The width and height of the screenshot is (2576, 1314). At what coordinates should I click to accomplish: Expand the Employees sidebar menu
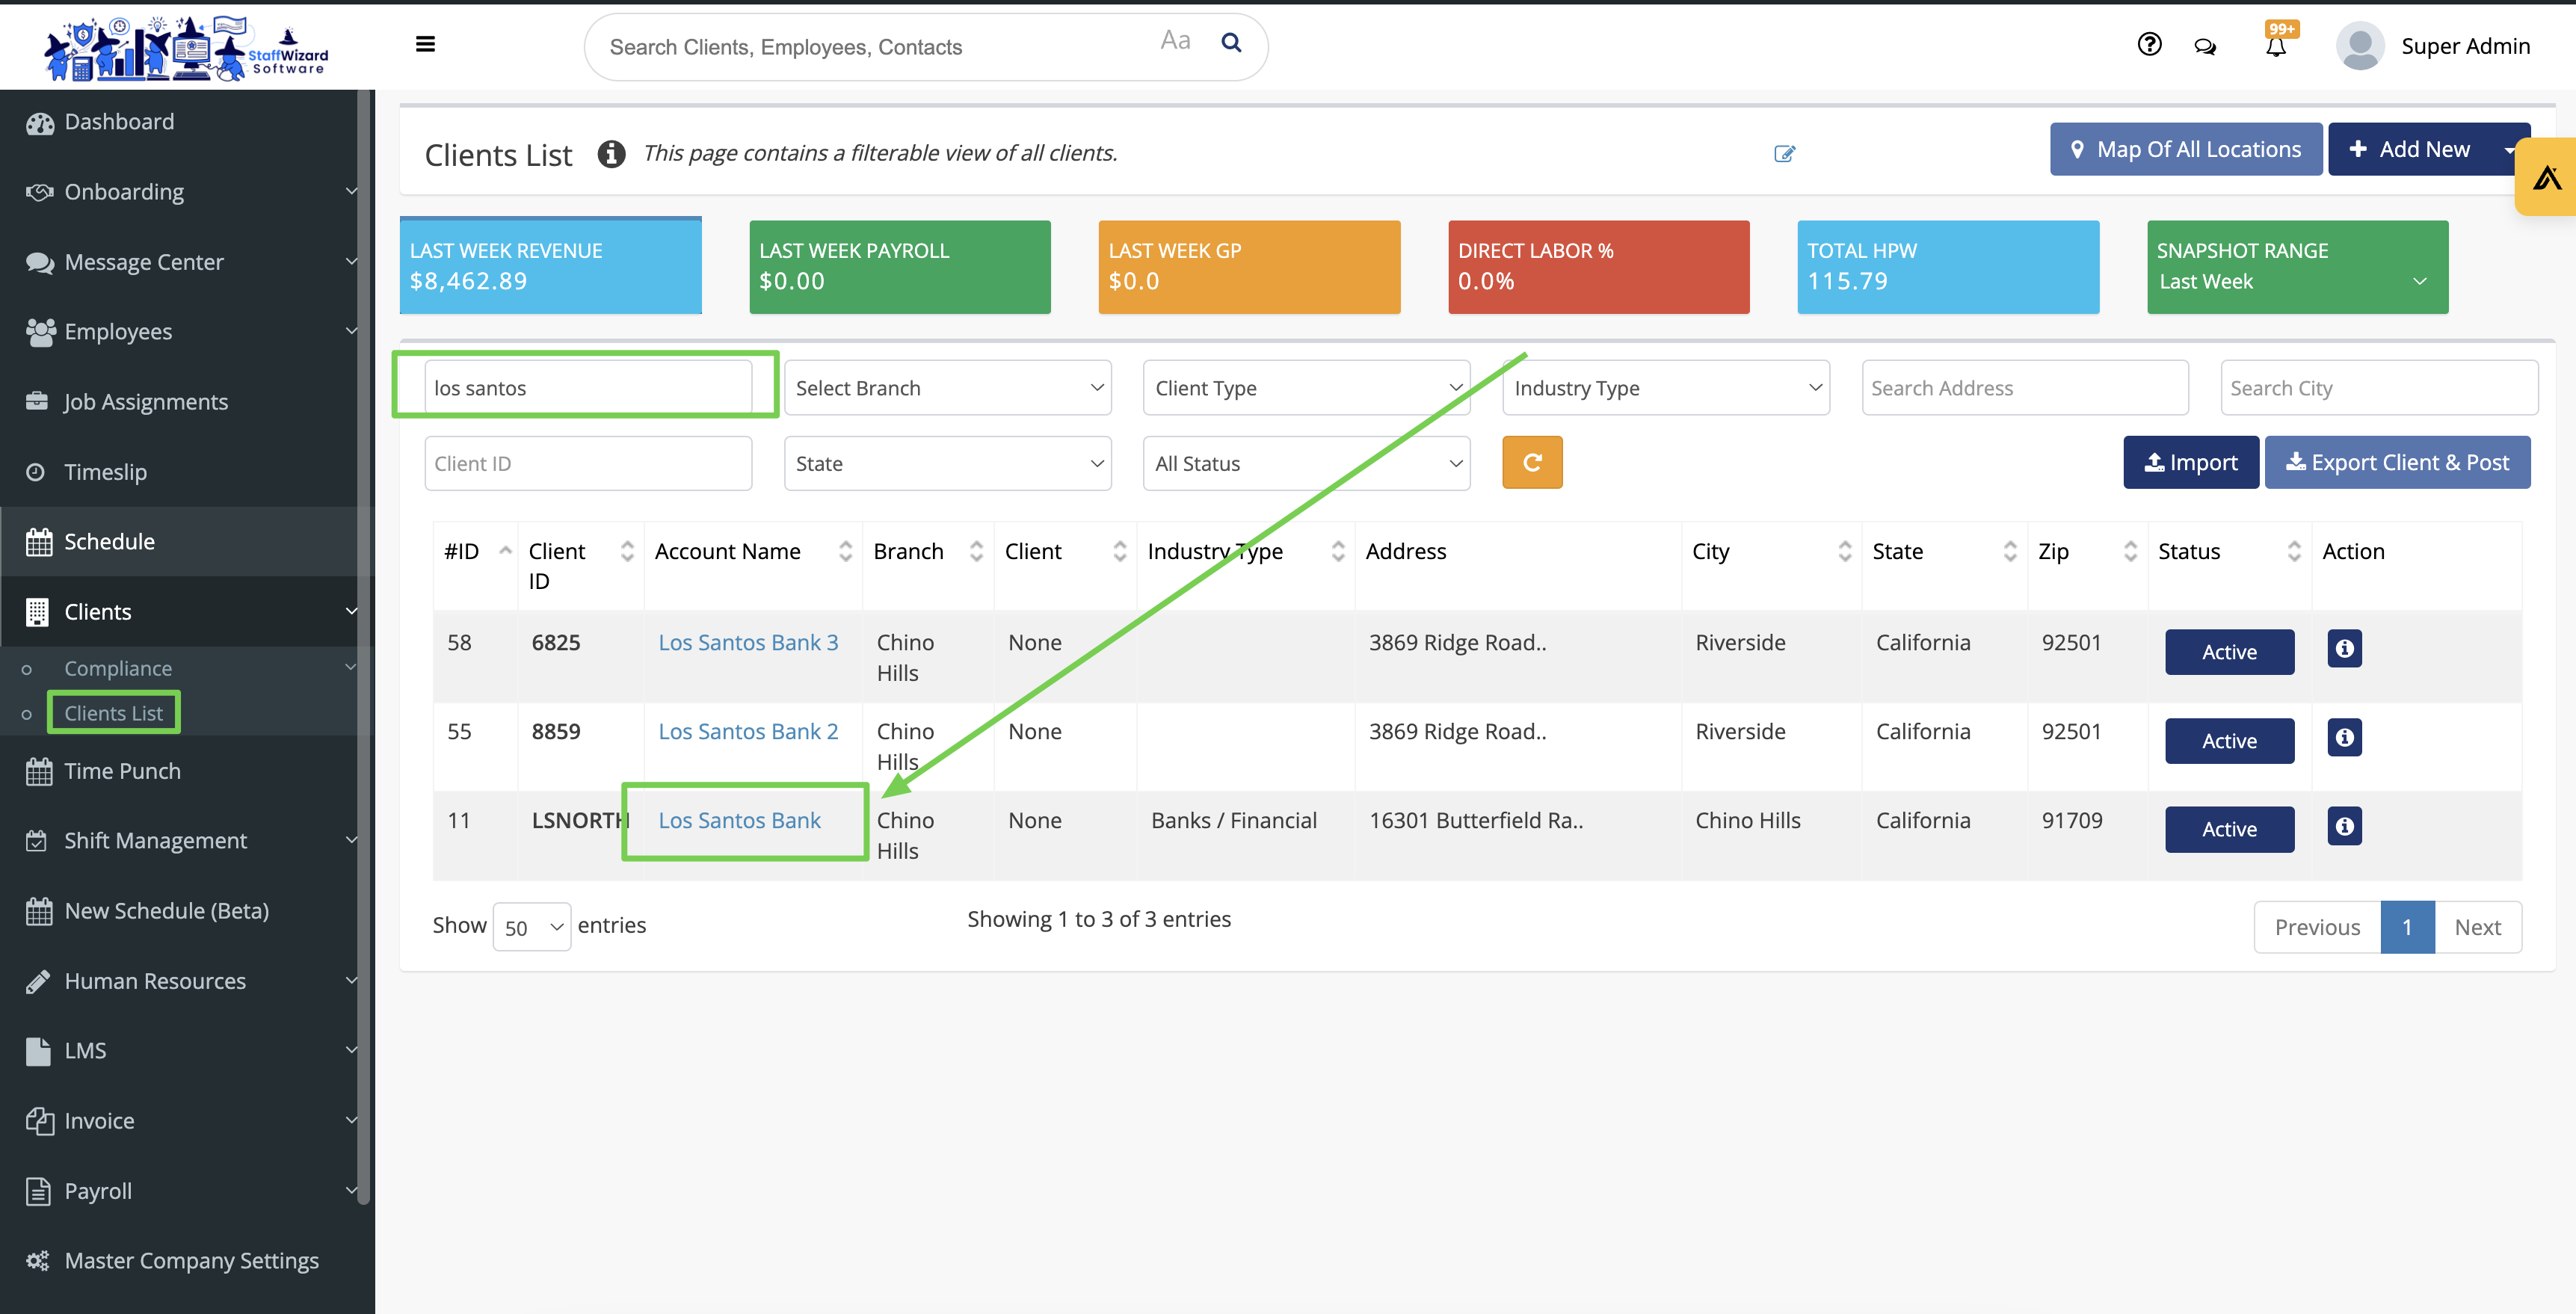coord(186,331)
